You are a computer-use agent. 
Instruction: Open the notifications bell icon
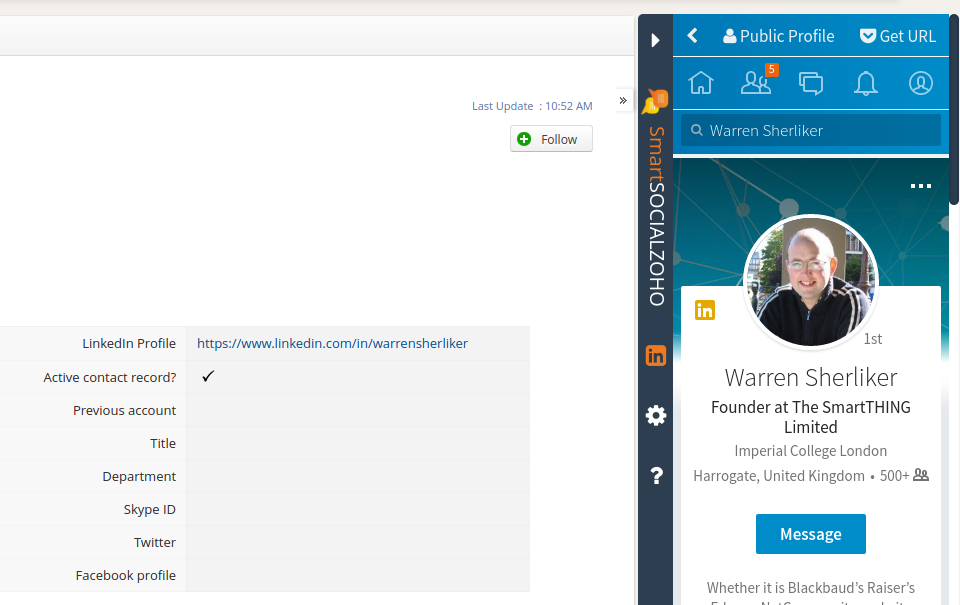866,83
